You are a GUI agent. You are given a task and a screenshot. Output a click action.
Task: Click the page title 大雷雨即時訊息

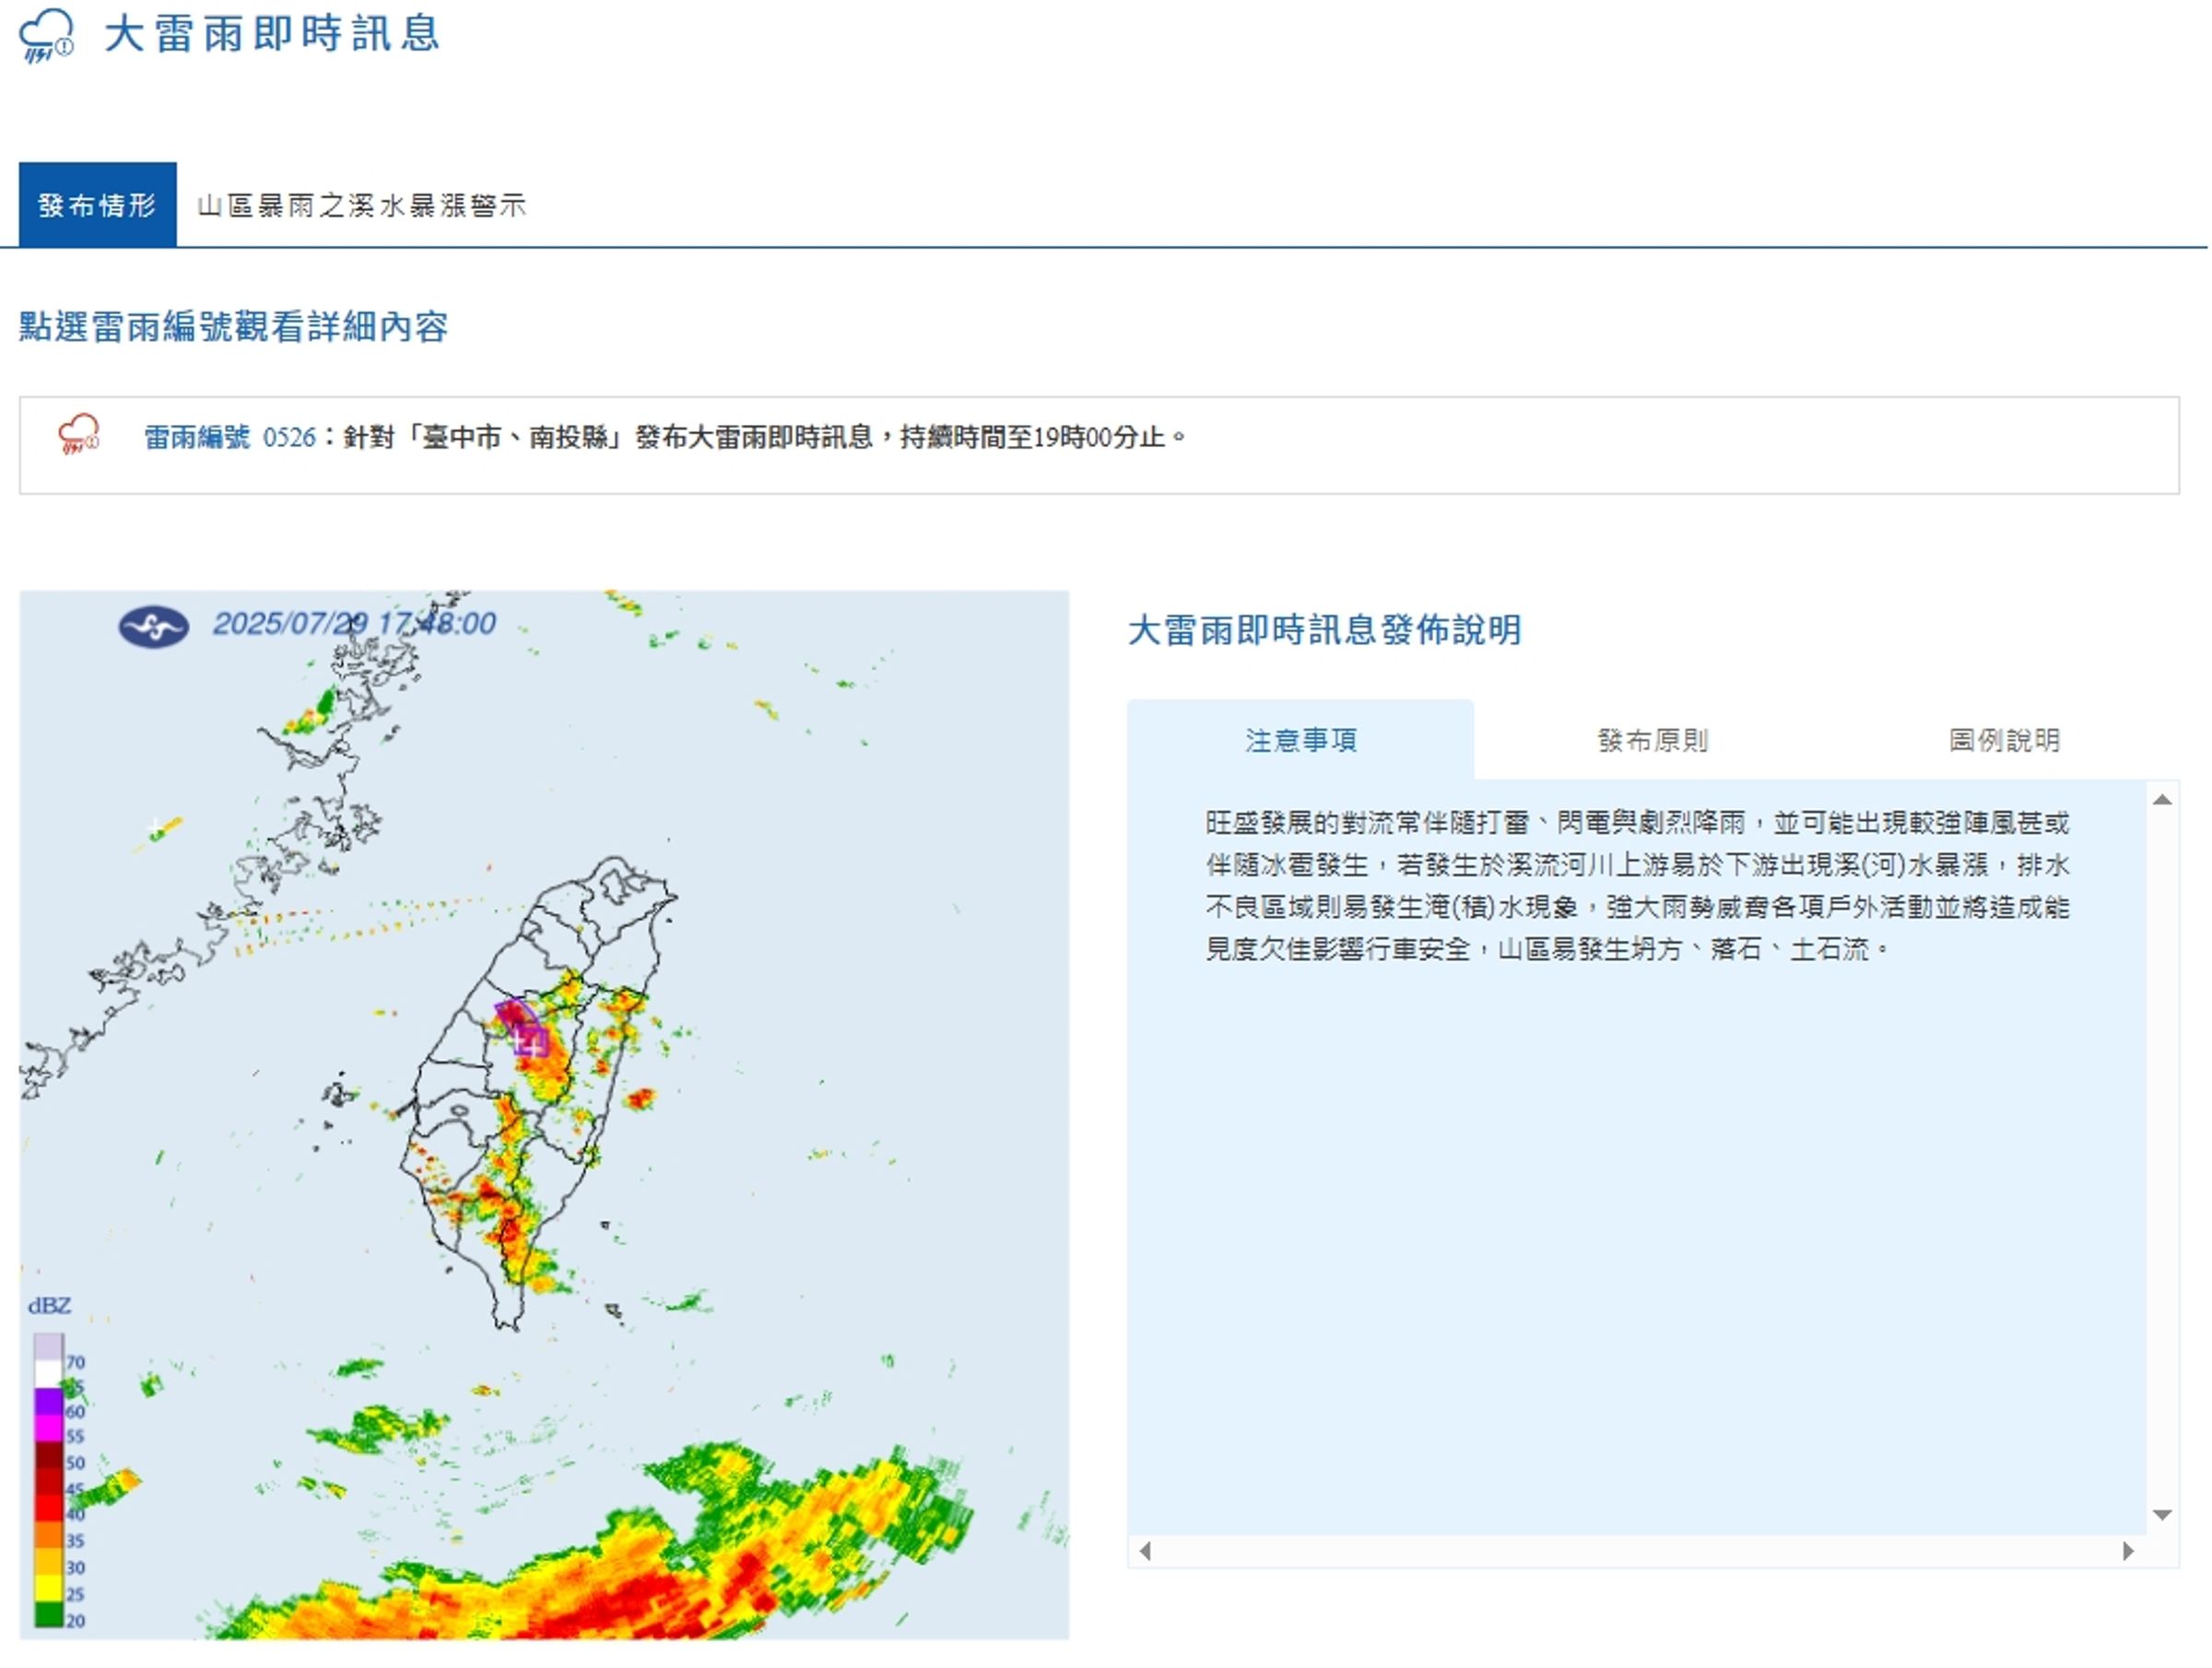(272, 34)
